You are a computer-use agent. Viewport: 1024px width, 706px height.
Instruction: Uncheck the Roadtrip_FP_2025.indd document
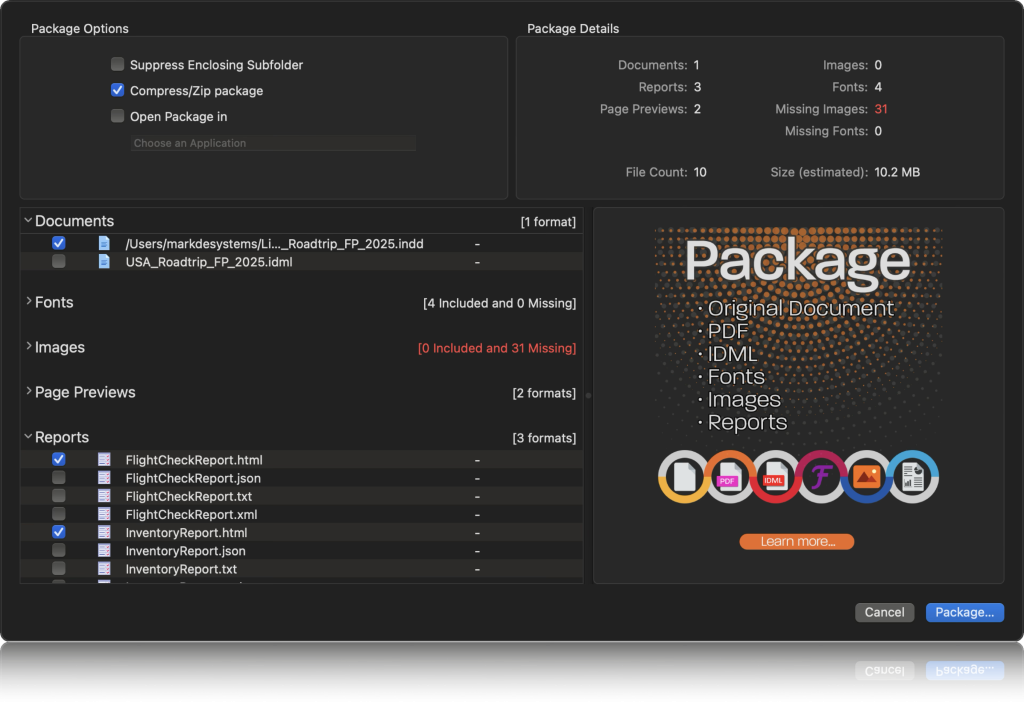pyautogui.click(x=59, y=243)
